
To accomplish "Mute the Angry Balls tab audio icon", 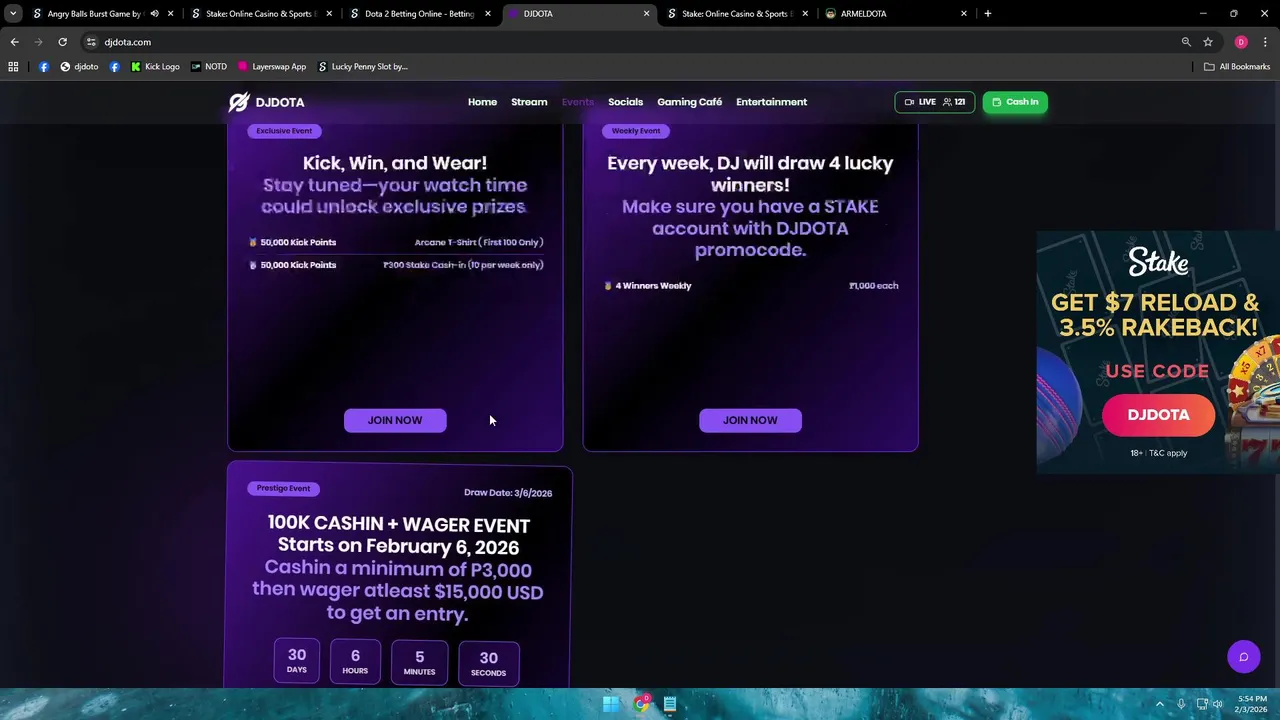I will [x=154, y=14].
